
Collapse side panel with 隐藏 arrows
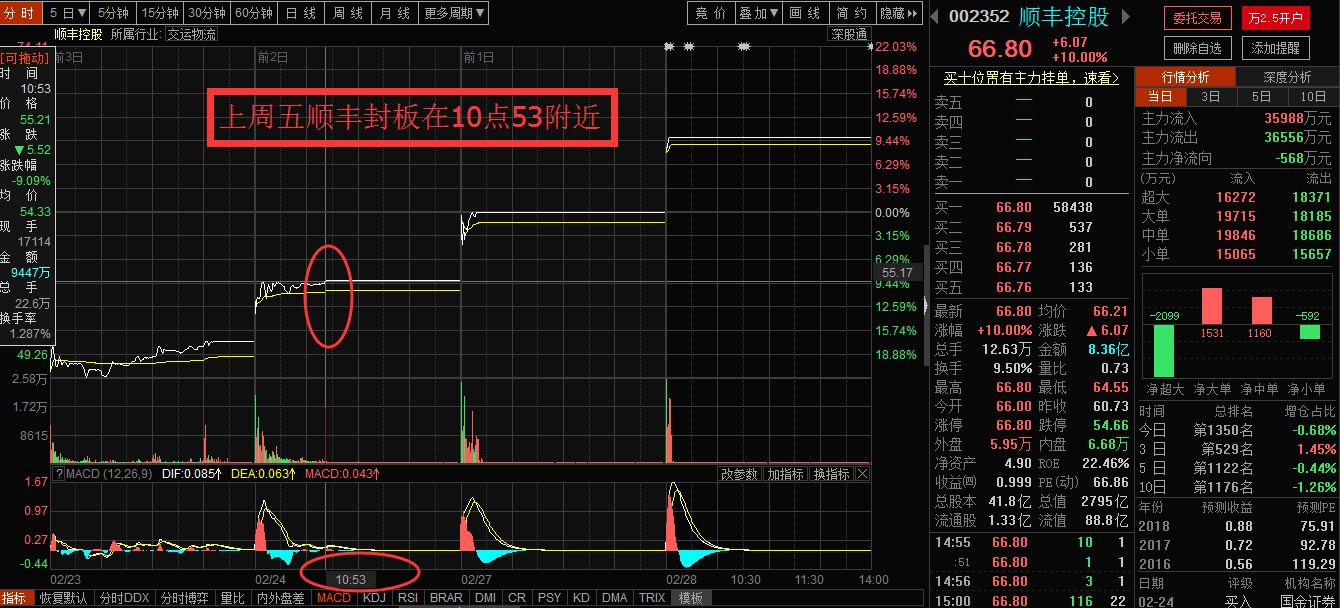pyautogui.click(x=898, y=13)
